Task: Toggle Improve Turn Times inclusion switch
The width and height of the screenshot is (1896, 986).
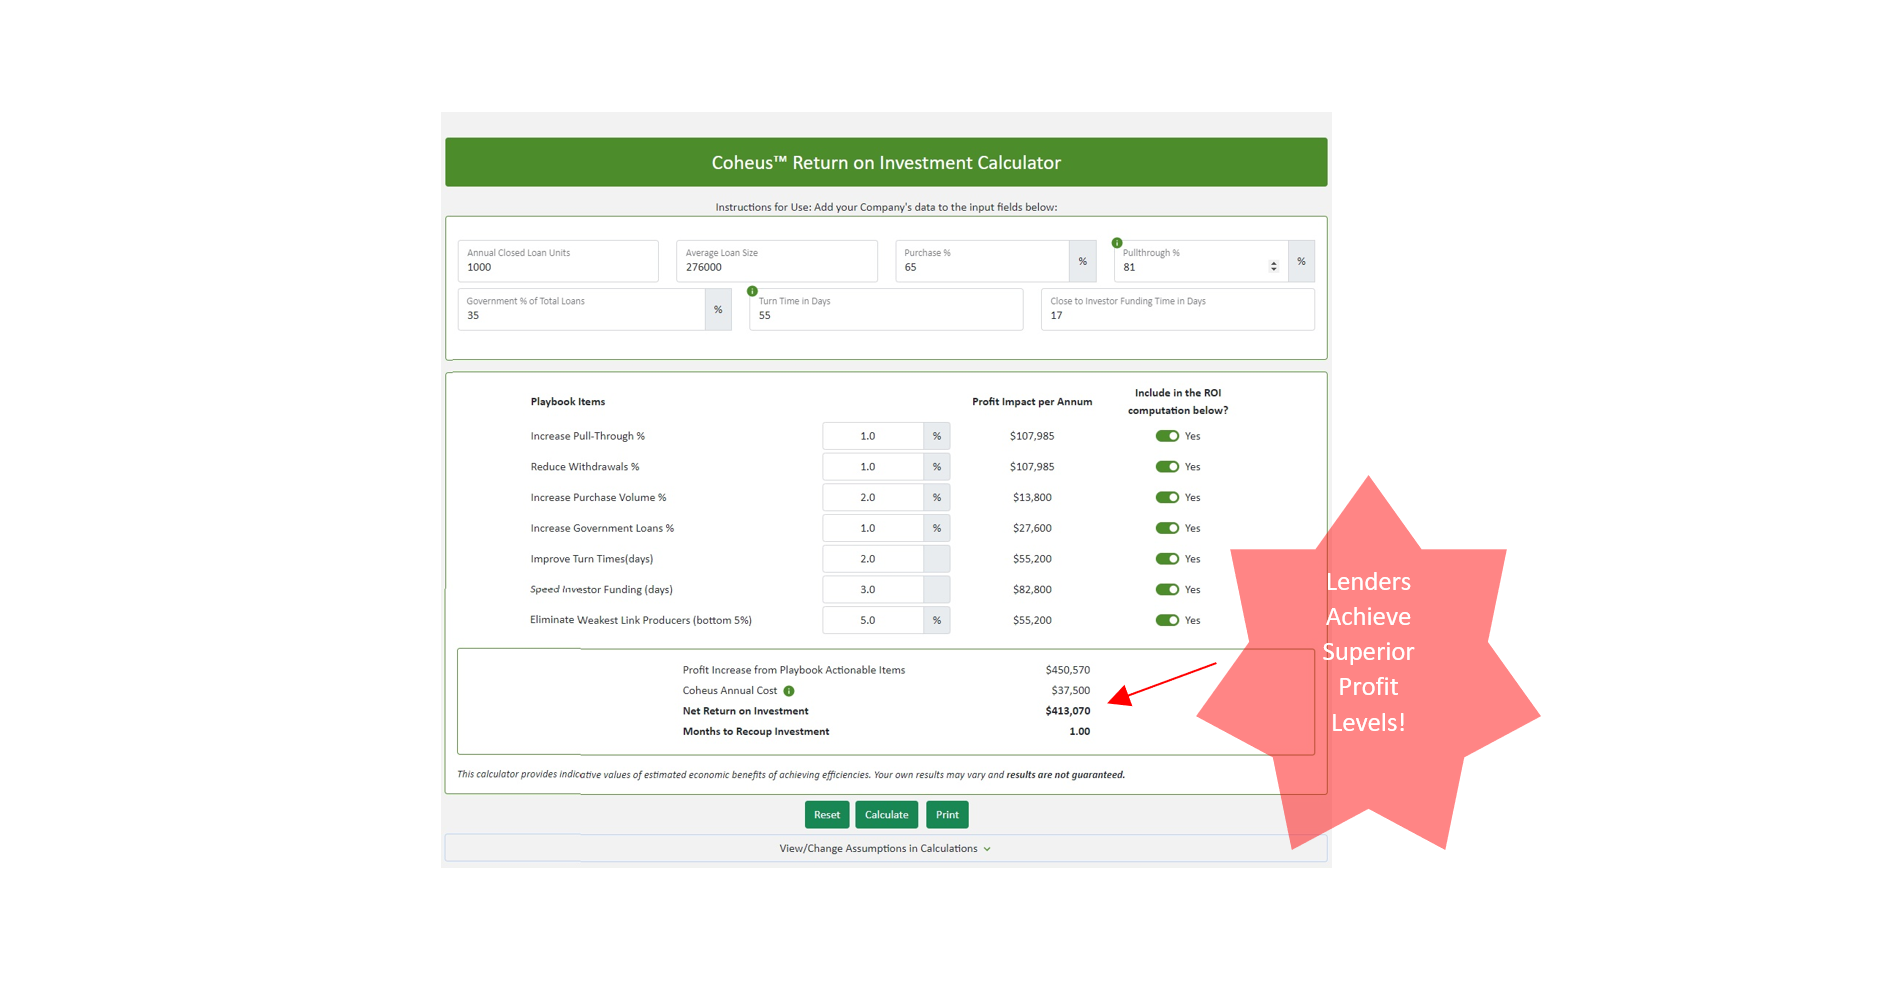Action: coord(1167,559)
